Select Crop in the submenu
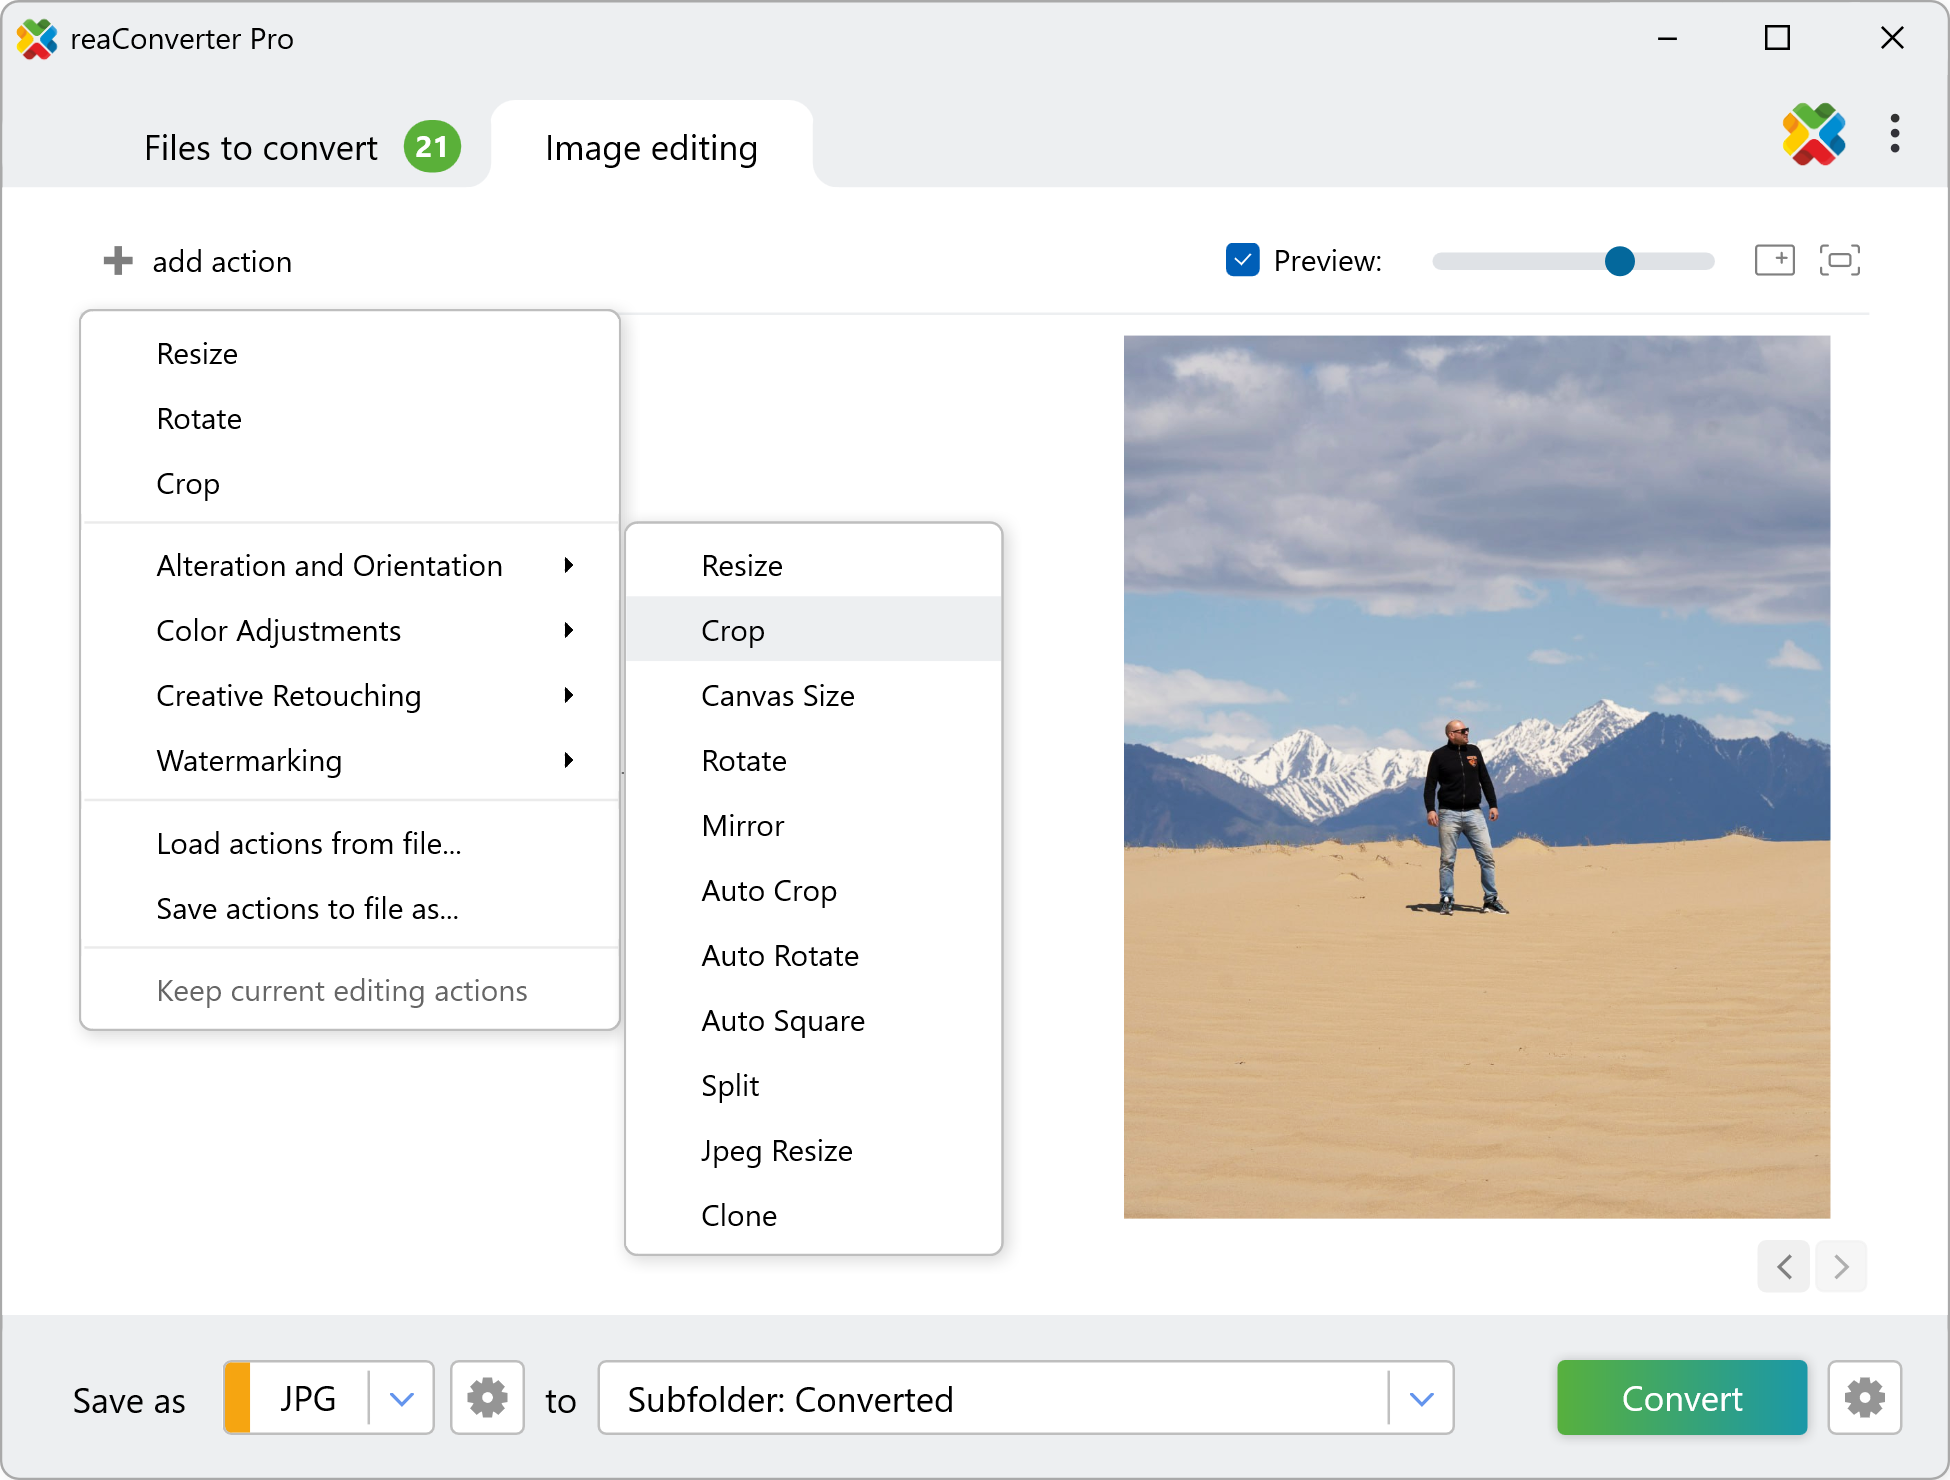Viewport: 1950px width, 1480px height. click(733, 631)
